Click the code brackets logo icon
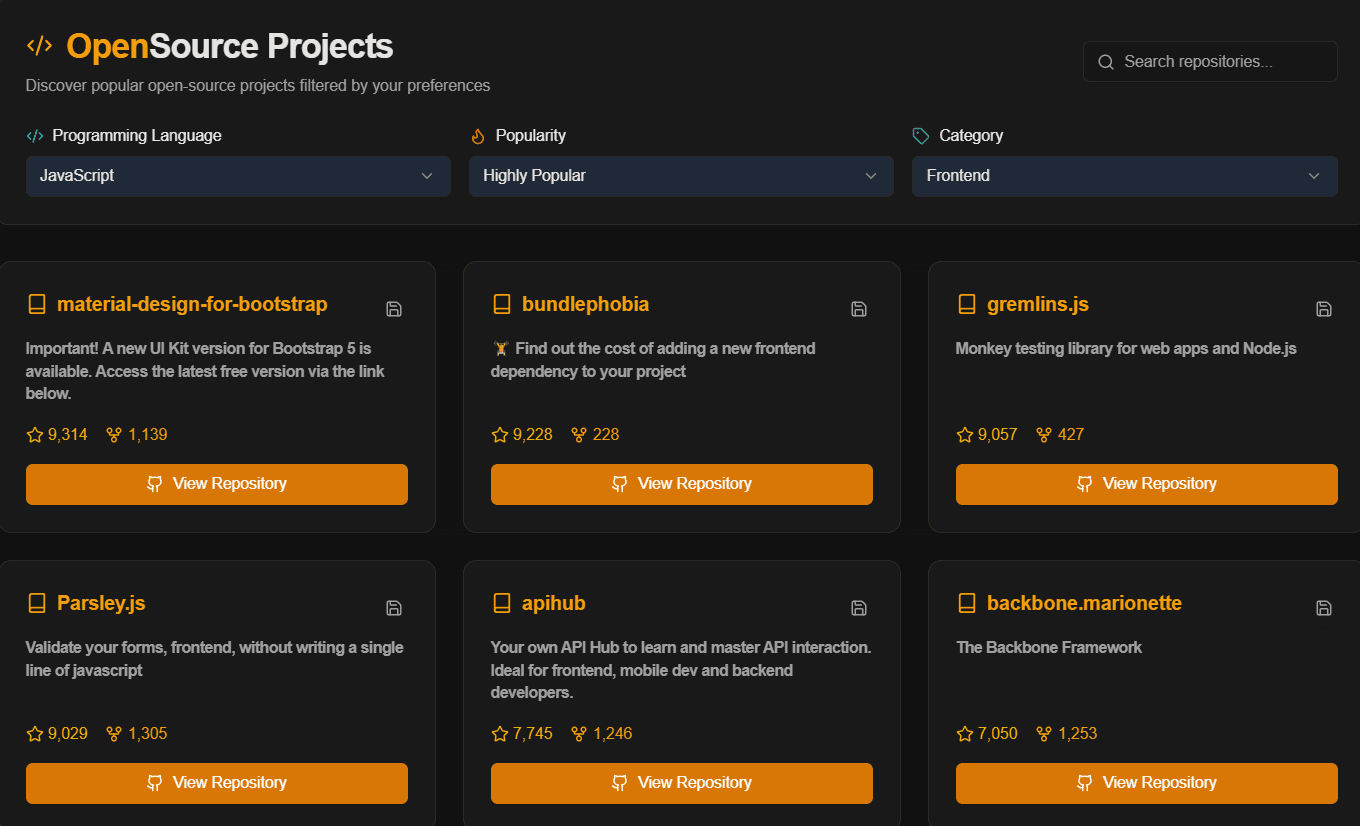The width and height of the screenshot is (1360, 826). coord(39,46)
